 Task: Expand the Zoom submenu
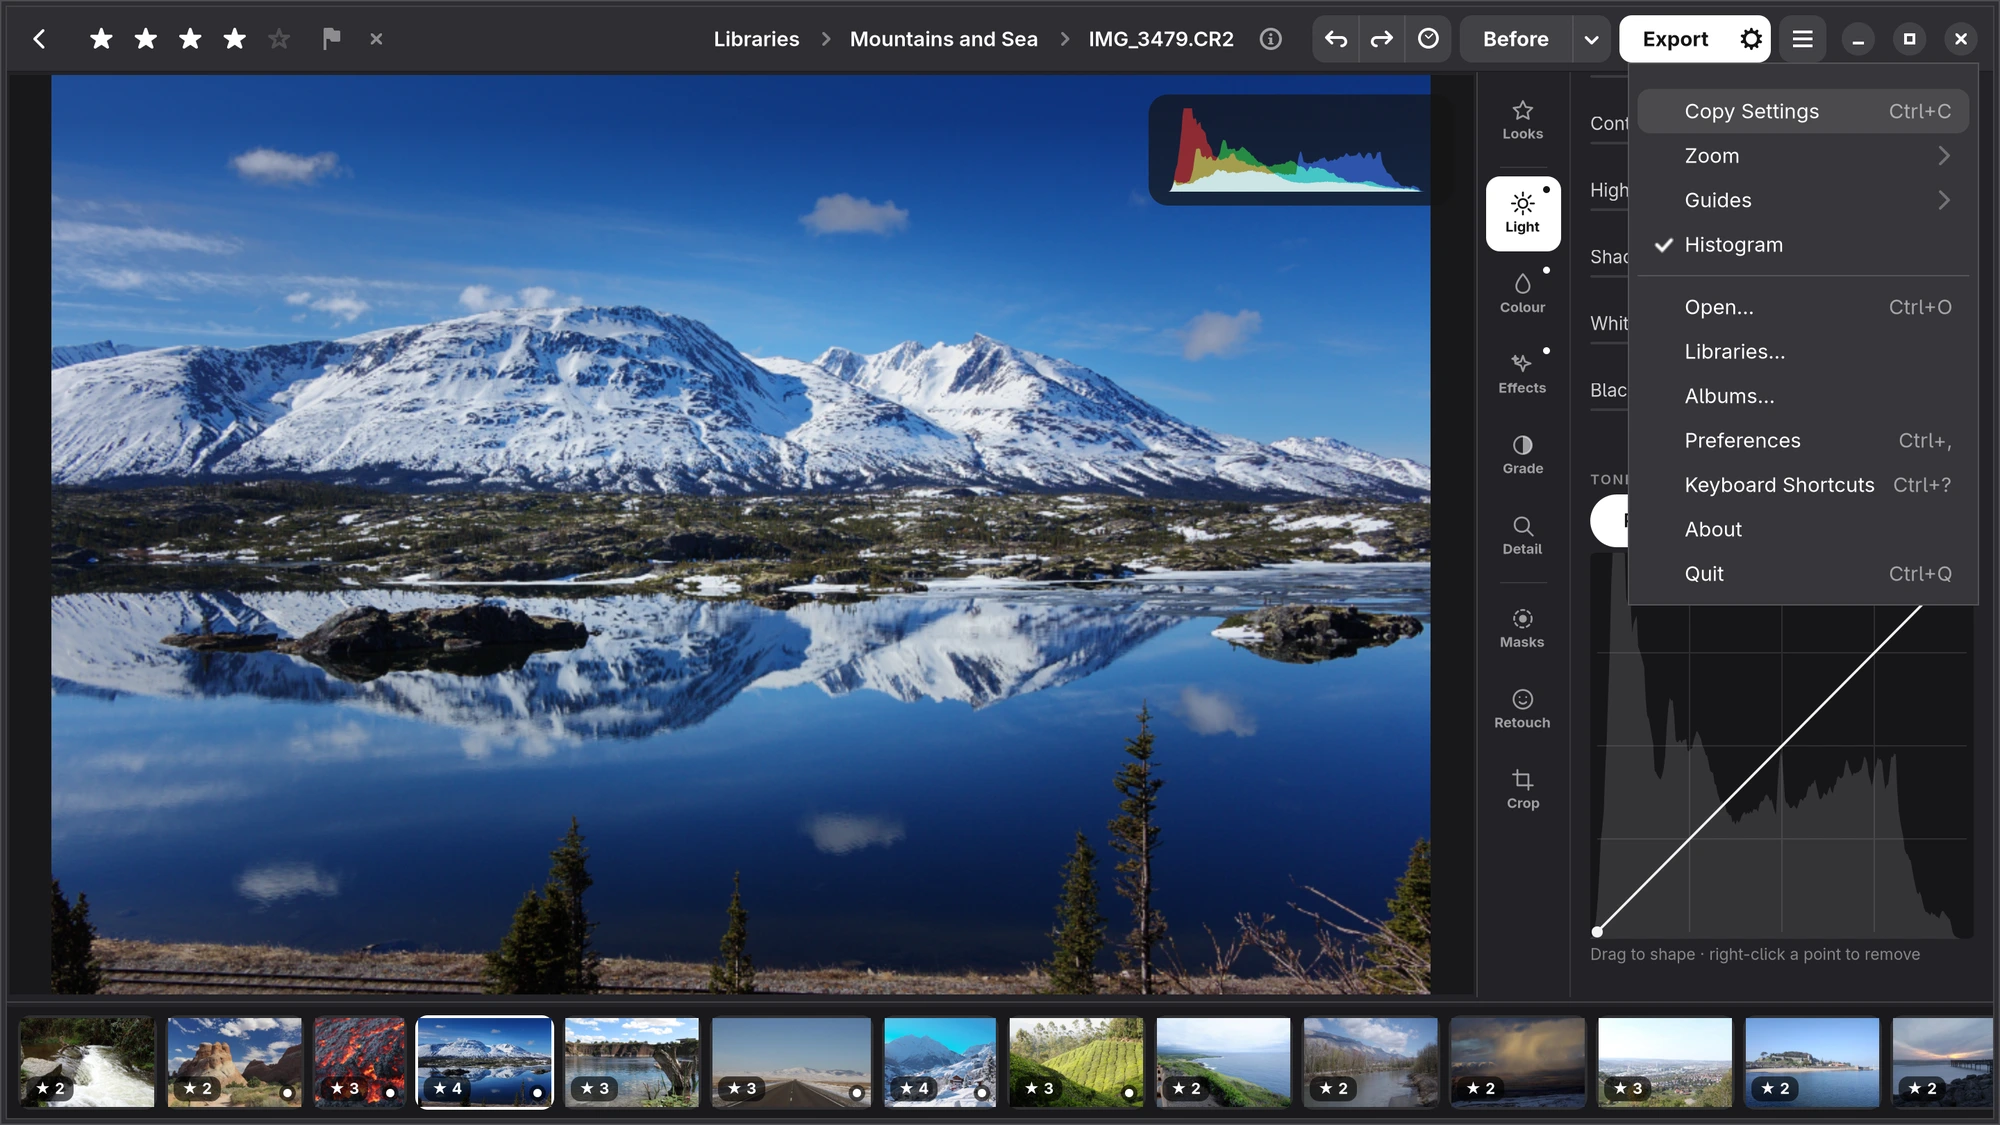pyautogui.click(x=1803, y=156)
